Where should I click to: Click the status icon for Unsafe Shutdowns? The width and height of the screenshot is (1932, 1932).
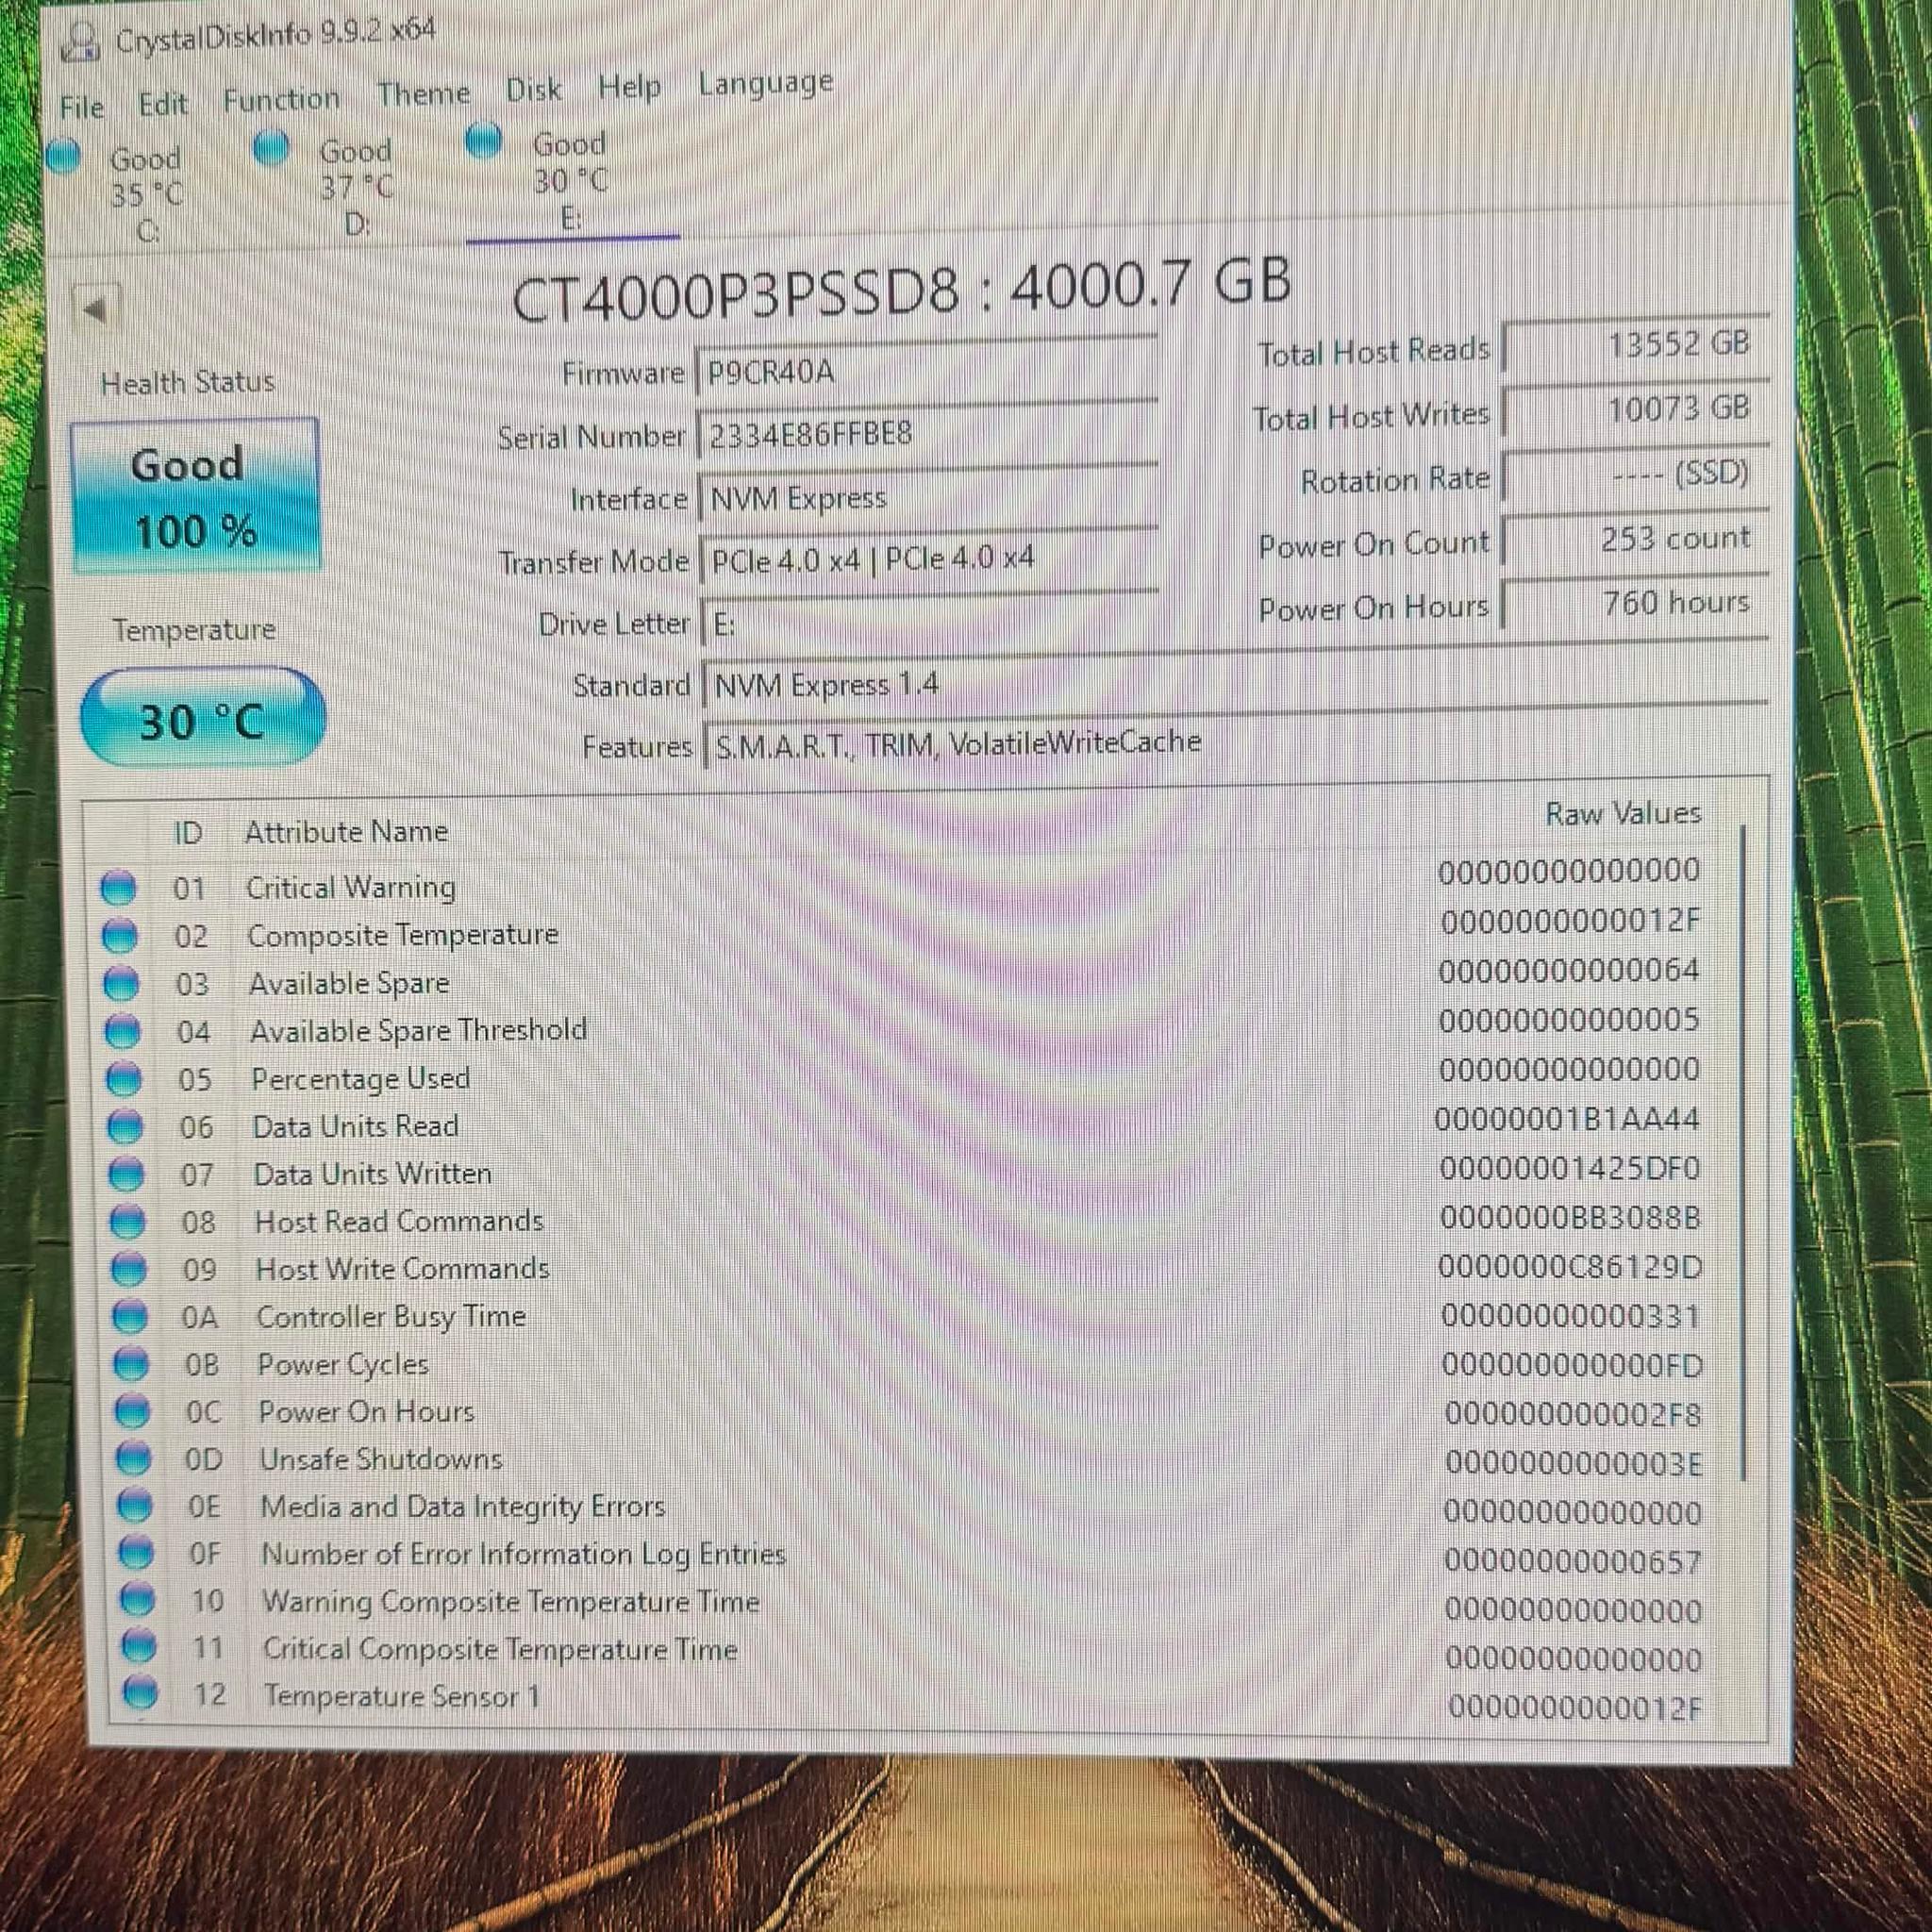[133, 1460]
